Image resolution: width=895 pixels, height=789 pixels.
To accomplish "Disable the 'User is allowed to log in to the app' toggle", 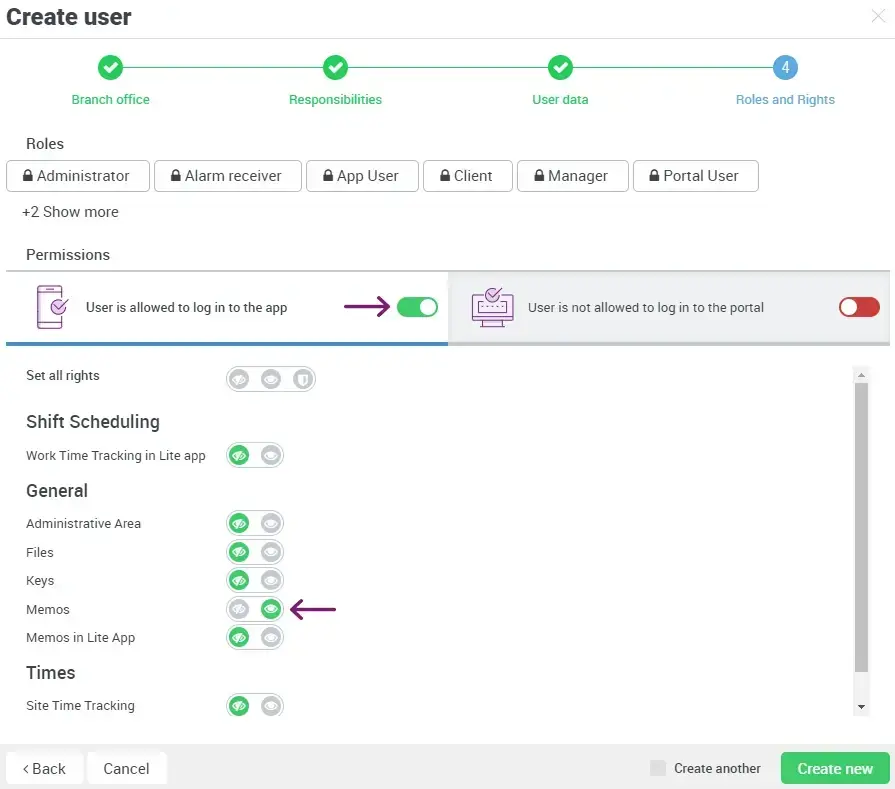I will 417,307.
